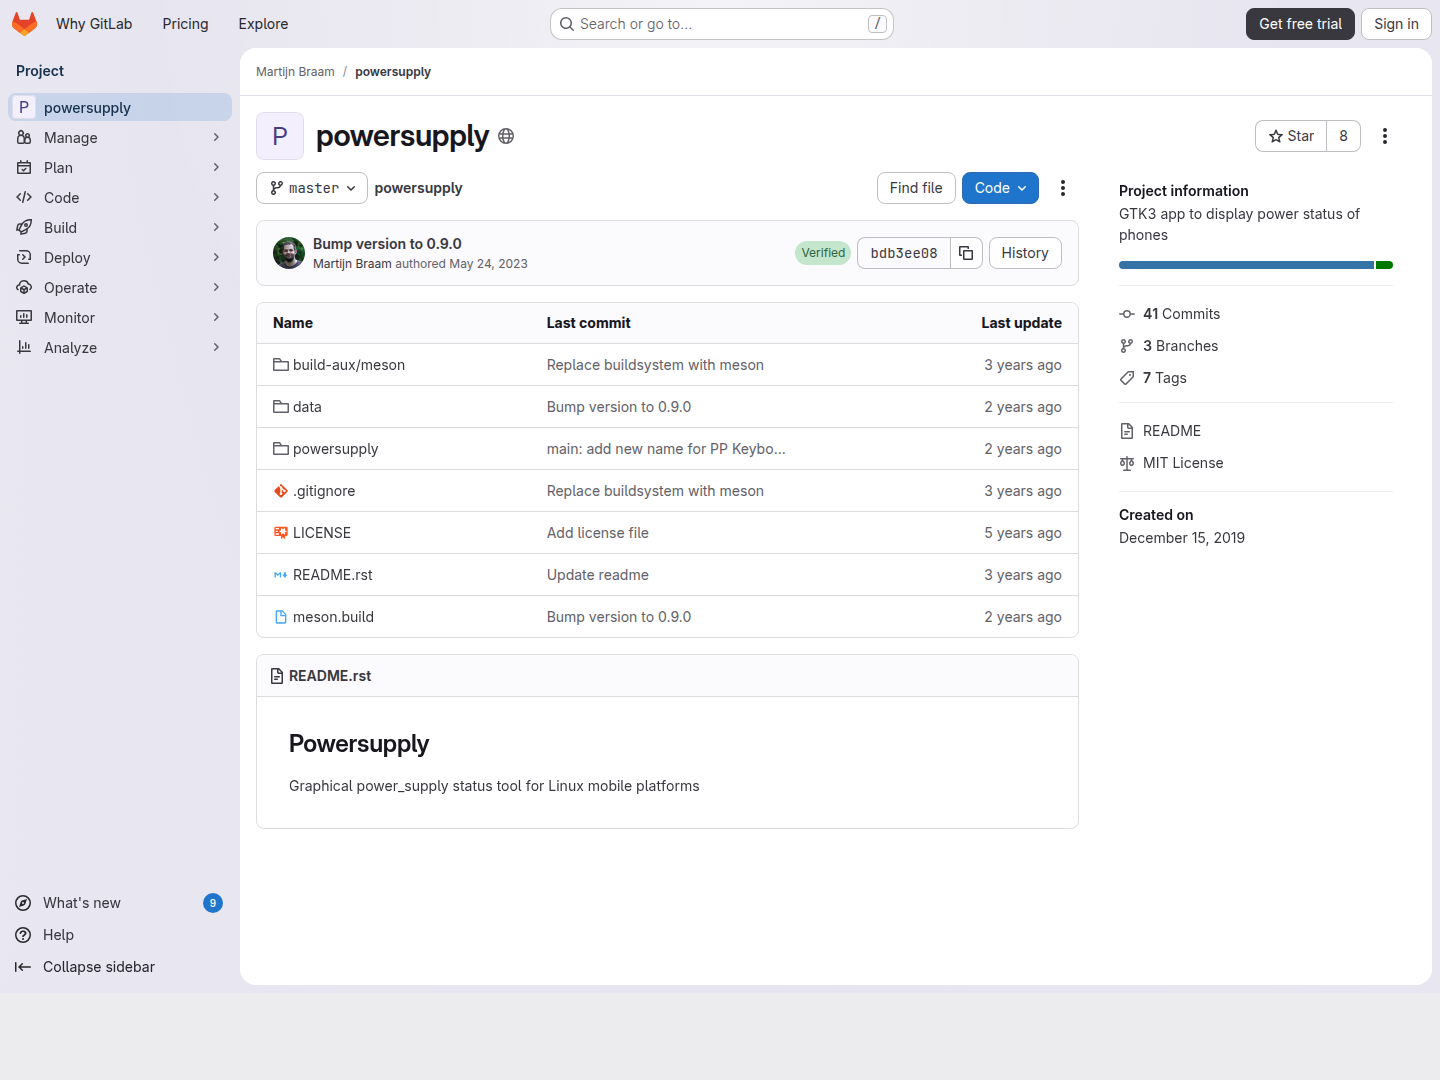The image size is (1440, 1080).
Task: Open the Explore page
Action: (x=263, y=24)
